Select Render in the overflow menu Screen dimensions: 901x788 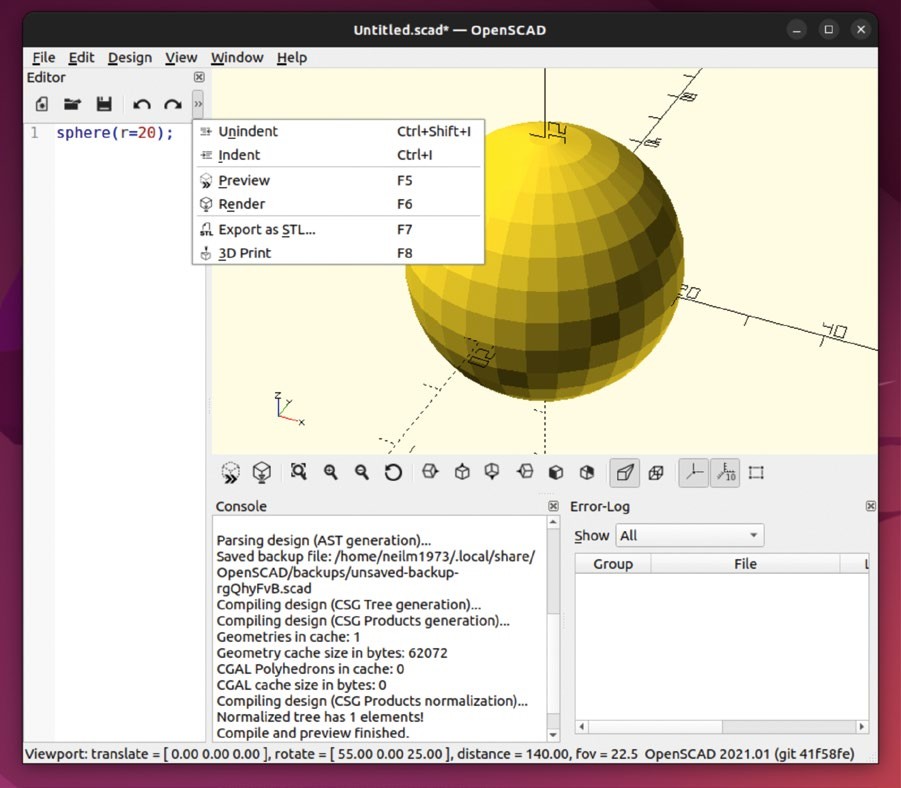(338, 204)
